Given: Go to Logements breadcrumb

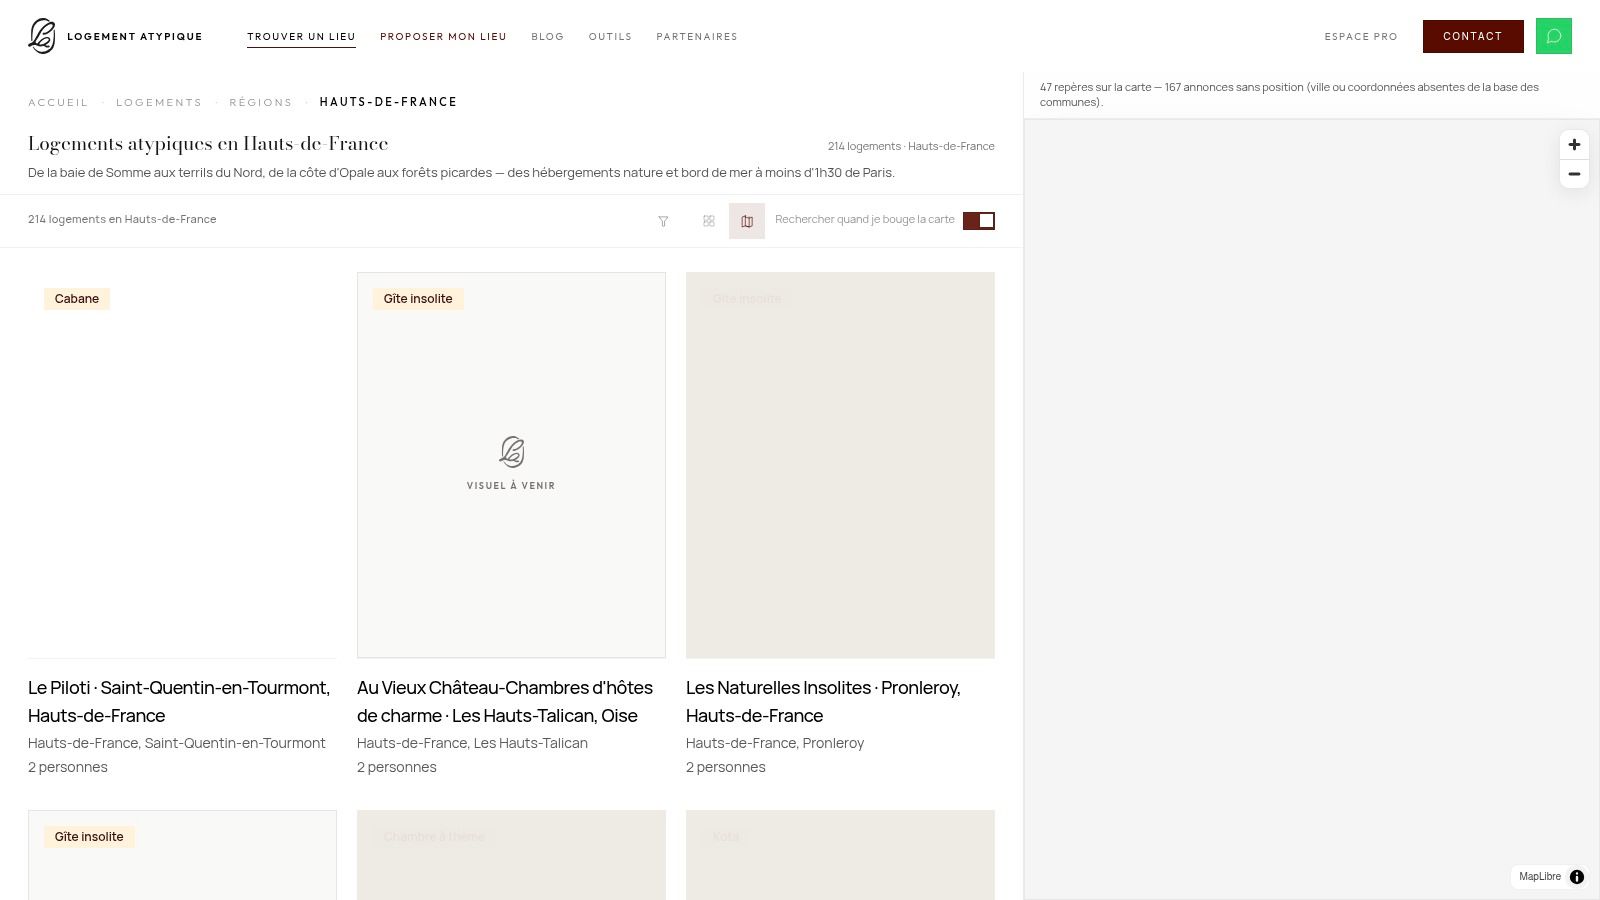Looking at the screenshot, I should [x=159, y=102].
